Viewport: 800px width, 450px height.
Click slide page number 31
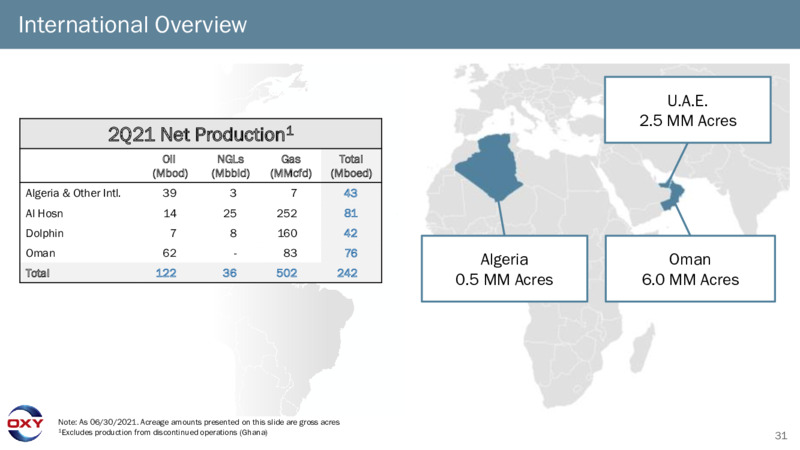[781, 435]
